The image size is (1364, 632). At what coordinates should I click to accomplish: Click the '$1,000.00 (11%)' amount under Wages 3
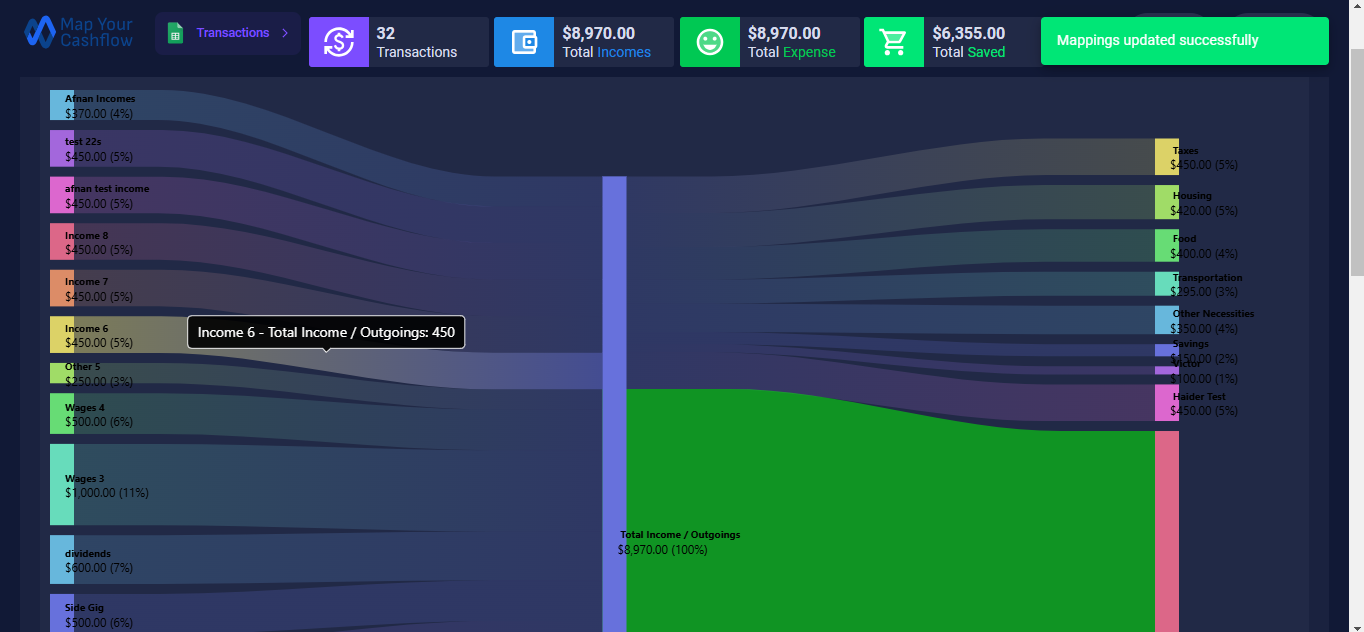click(107, 493)
